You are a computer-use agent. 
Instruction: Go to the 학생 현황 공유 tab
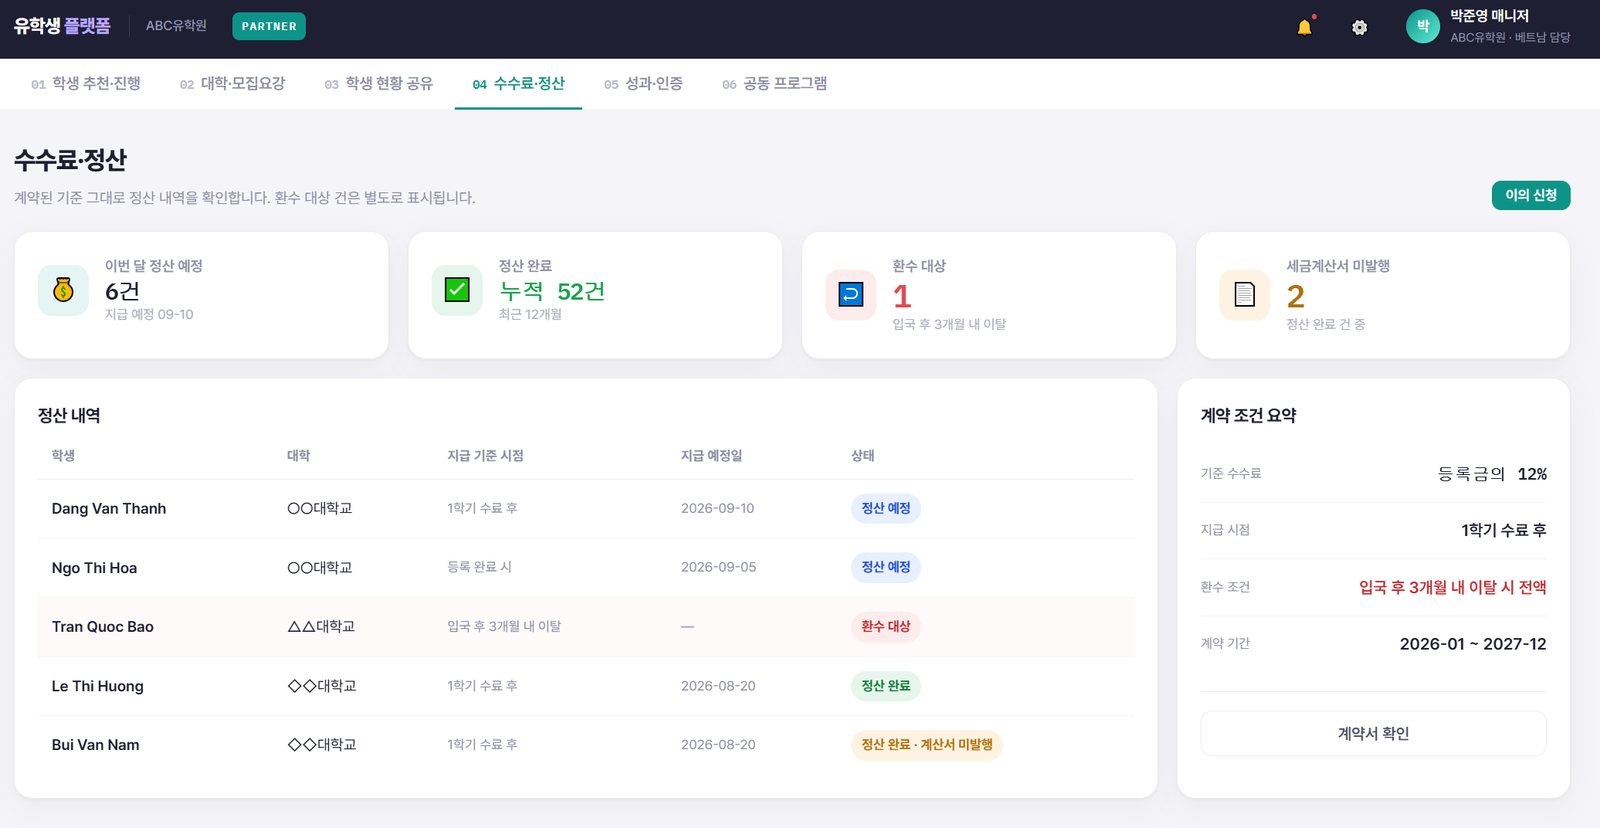pyautogui.click(x=379, y=84)
